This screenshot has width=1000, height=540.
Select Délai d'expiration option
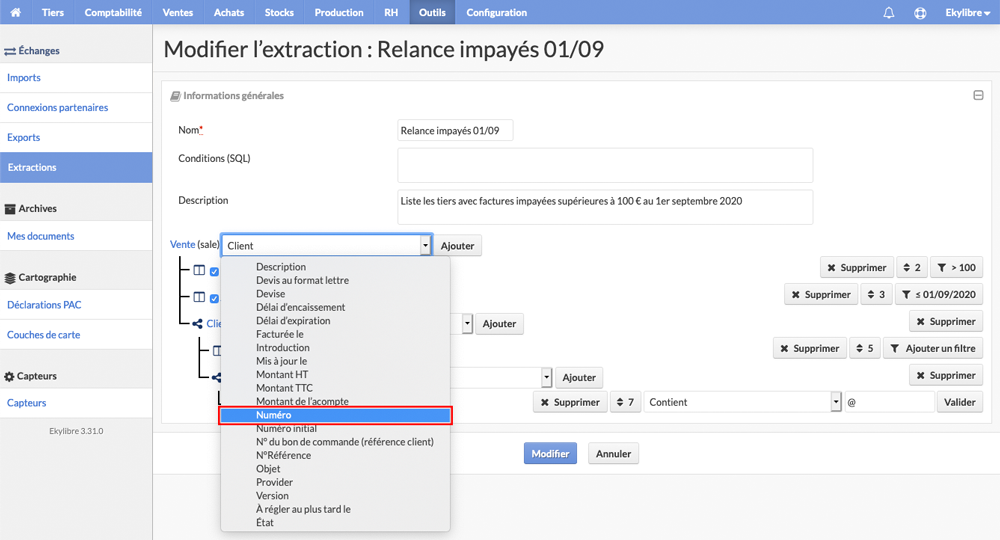[x=293, y=320]
